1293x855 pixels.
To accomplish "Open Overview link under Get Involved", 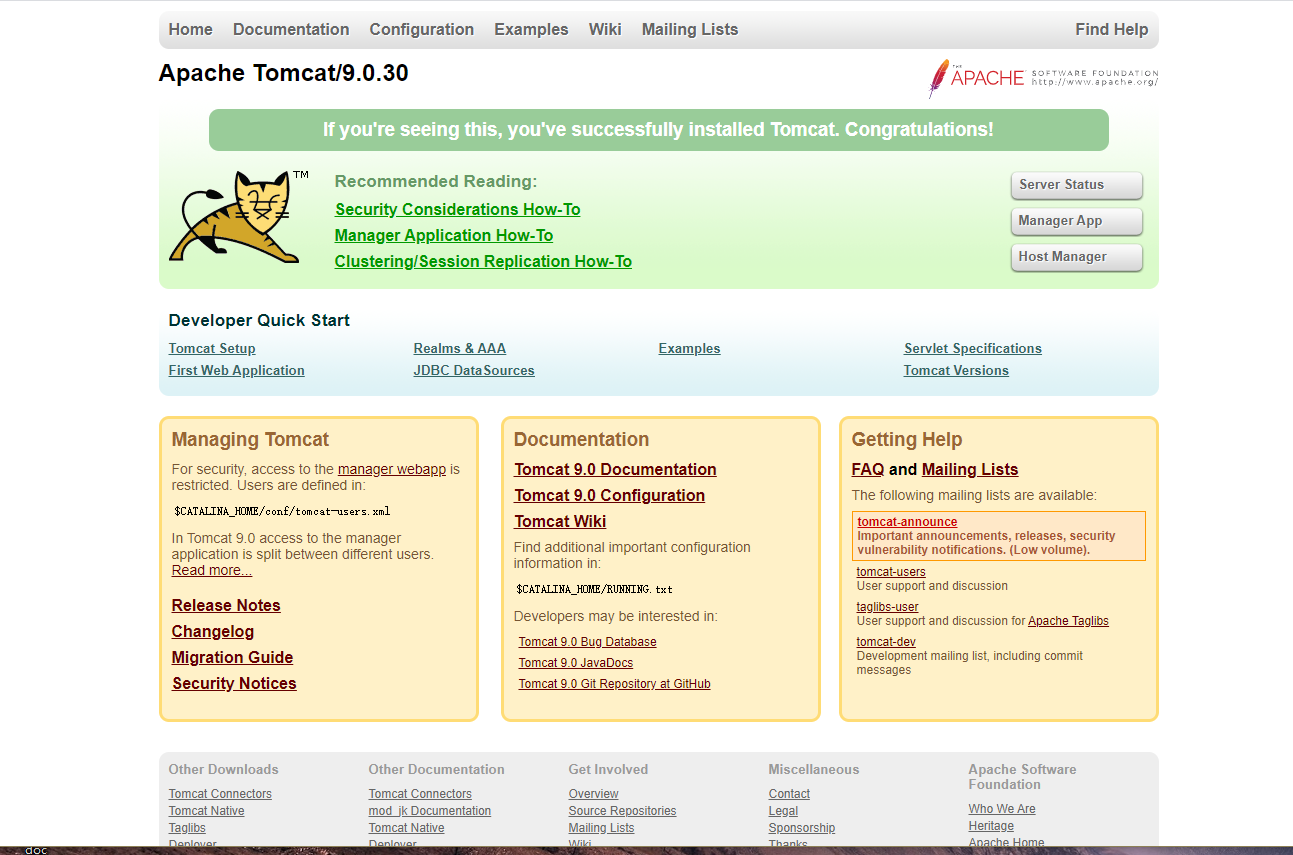I will pos(594,794).
